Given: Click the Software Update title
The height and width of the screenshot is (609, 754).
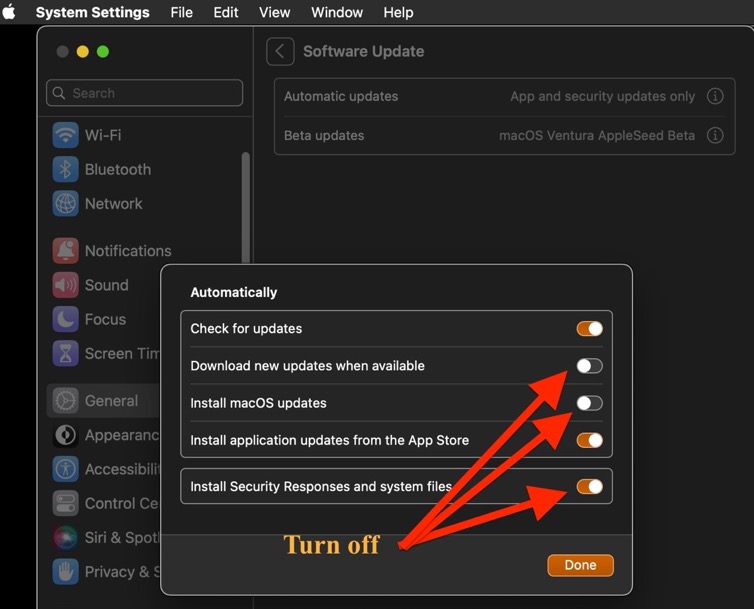Looking at the screenshot, I should pos(364,51).
